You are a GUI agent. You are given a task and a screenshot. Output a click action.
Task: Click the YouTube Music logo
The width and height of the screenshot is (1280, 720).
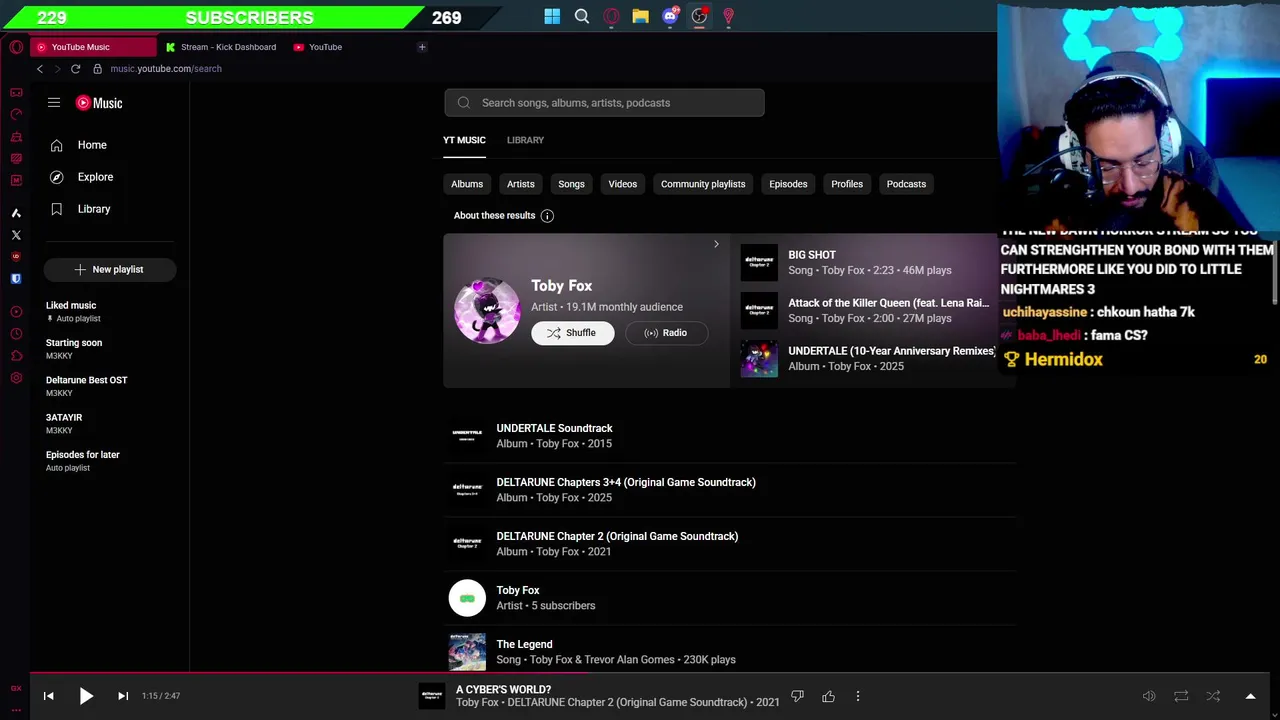(99, 103)
